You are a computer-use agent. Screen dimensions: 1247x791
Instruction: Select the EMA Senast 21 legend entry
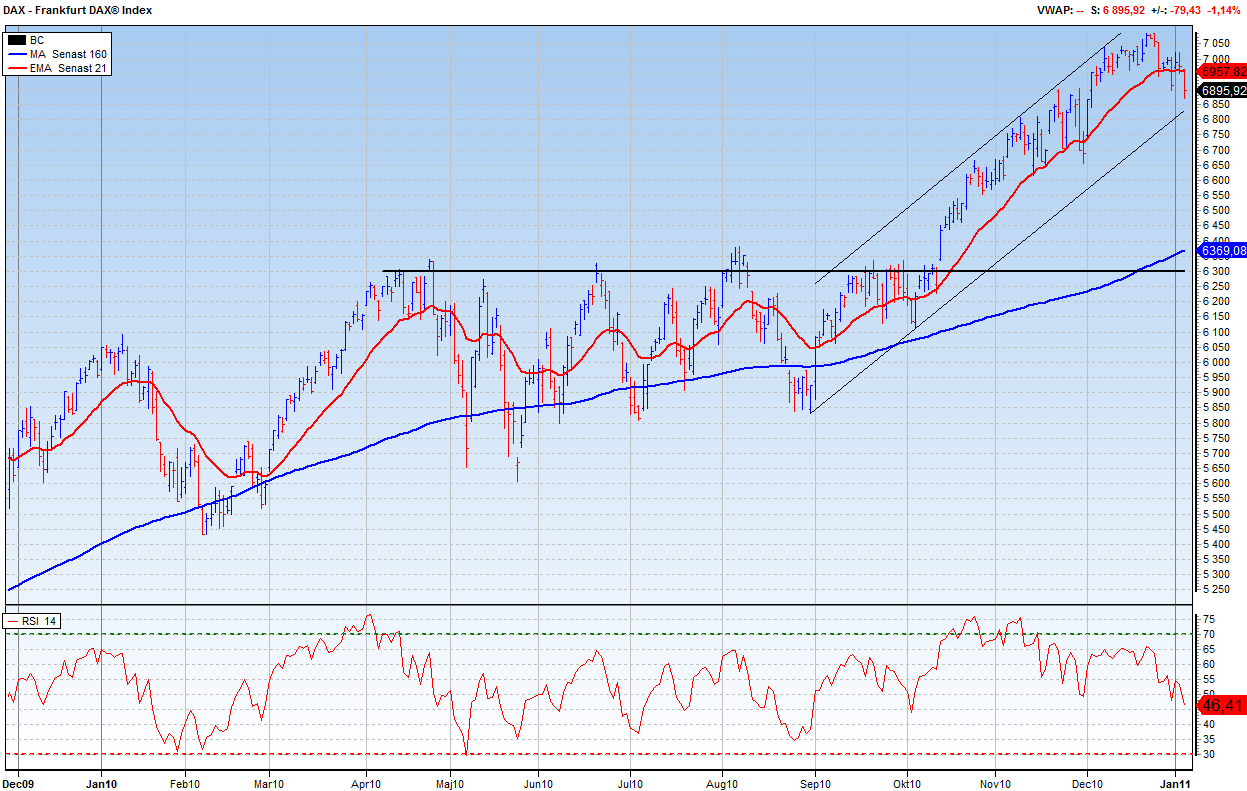70,68
